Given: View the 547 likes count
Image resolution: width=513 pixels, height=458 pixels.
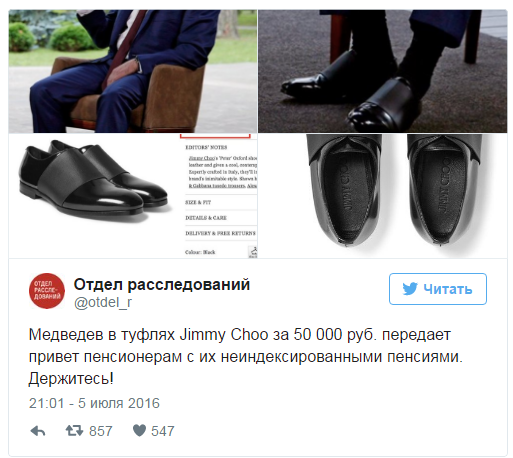Looking at the screenshot, I should click(x=163, y=431).
